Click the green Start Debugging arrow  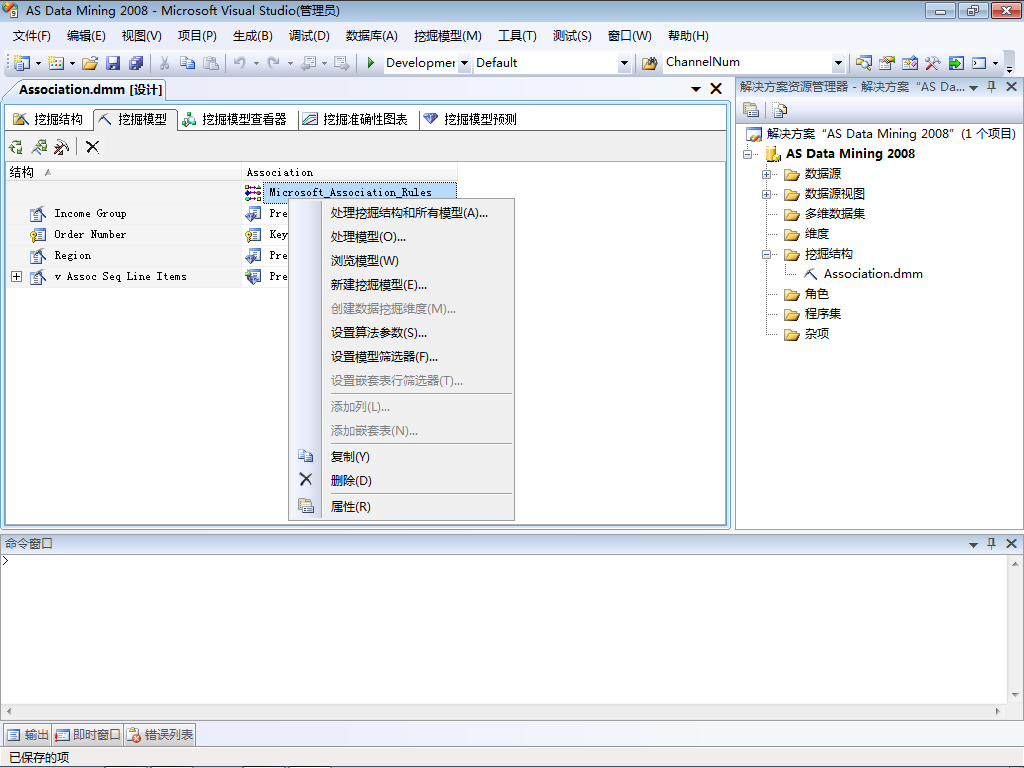click(371, 63)
